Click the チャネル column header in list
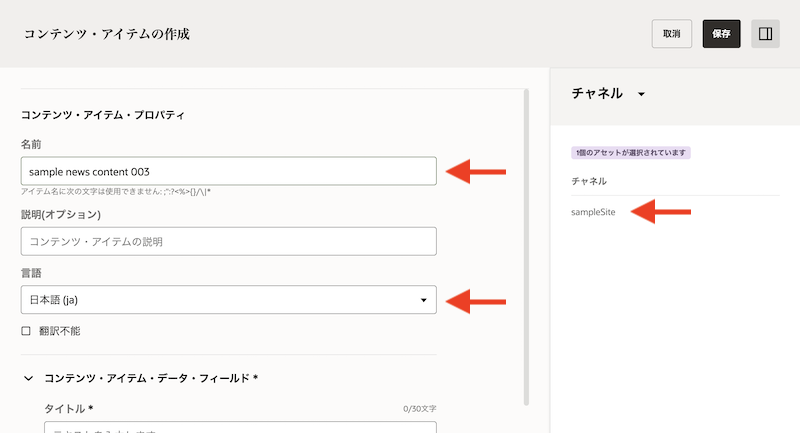 tap(589, 181)
